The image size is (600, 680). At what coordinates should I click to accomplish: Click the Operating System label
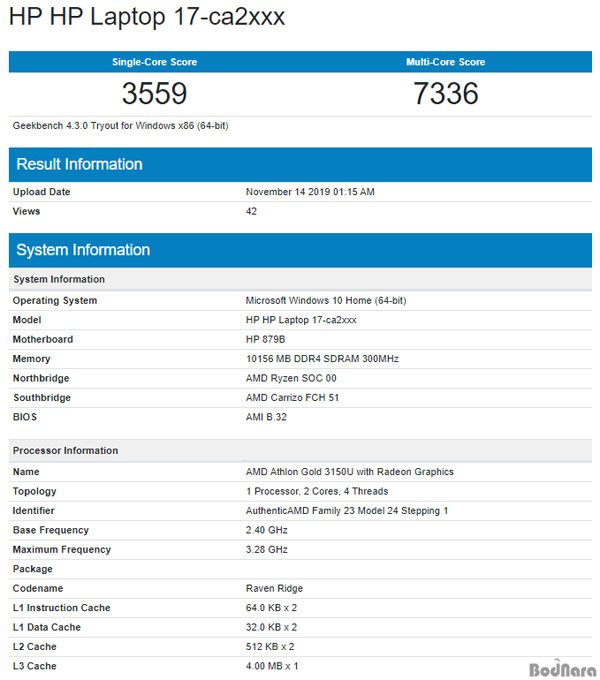tap(55, 301)
